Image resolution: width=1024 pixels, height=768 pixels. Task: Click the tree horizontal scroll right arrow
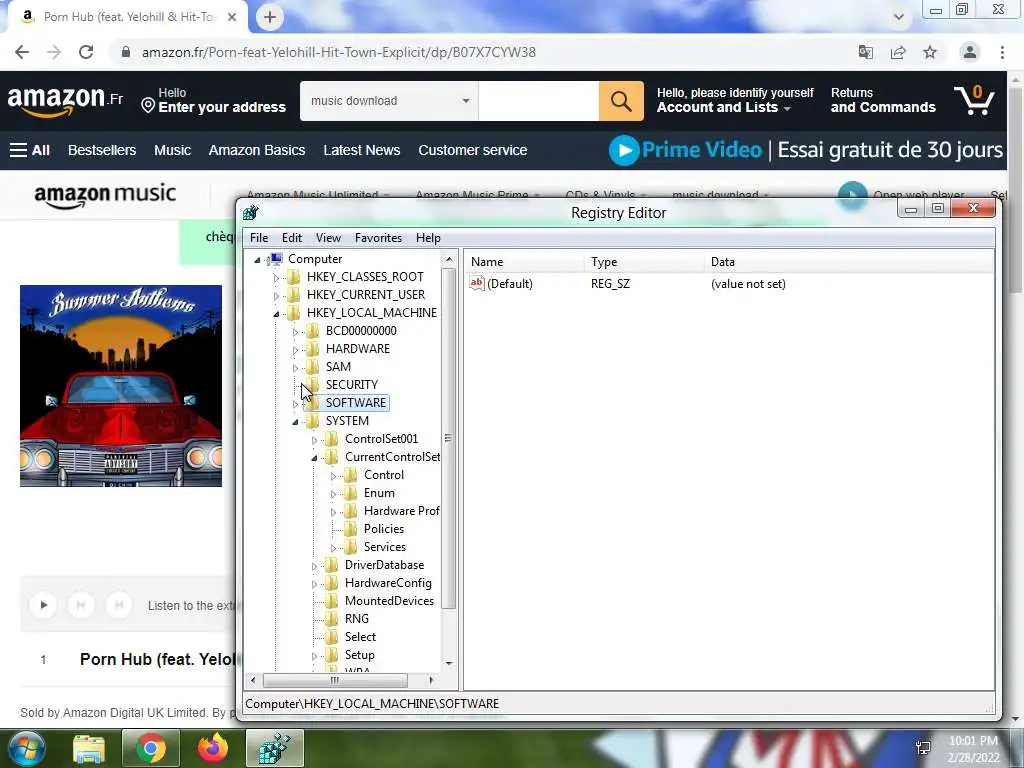[x=431, y=680]
